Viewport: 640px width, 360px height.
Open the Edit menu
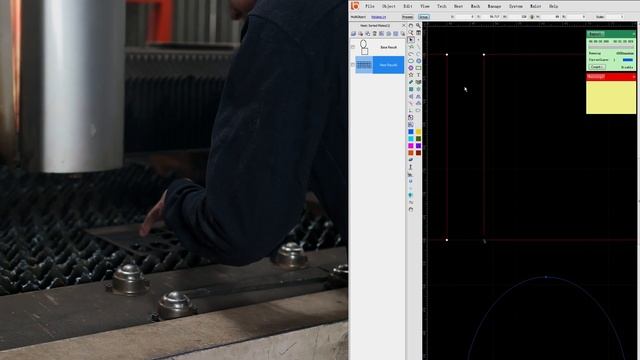click(x=408, y=6)
